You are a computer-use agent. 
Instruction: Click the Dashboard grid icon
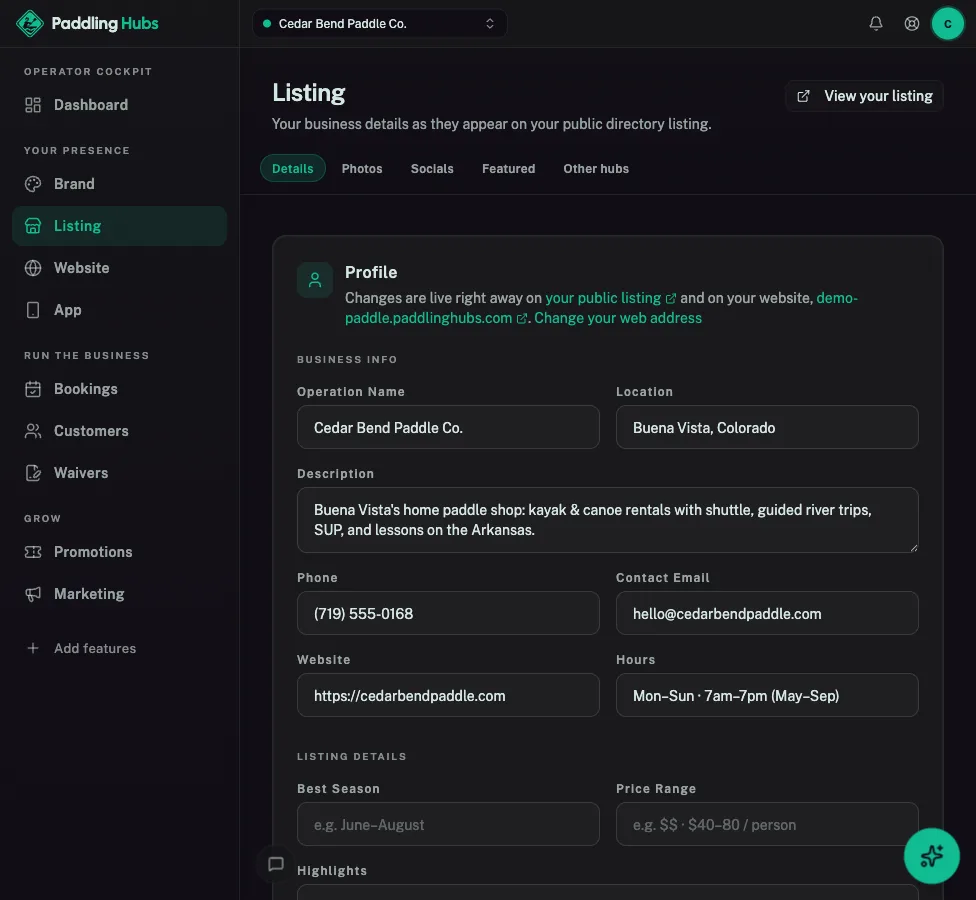pos(33,105)
